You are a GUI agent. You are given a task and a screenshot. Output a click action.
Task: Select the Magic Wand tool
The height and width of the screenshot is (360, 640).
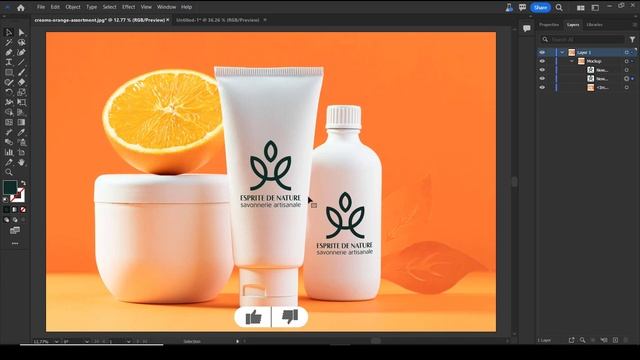(x=9, y=42)
